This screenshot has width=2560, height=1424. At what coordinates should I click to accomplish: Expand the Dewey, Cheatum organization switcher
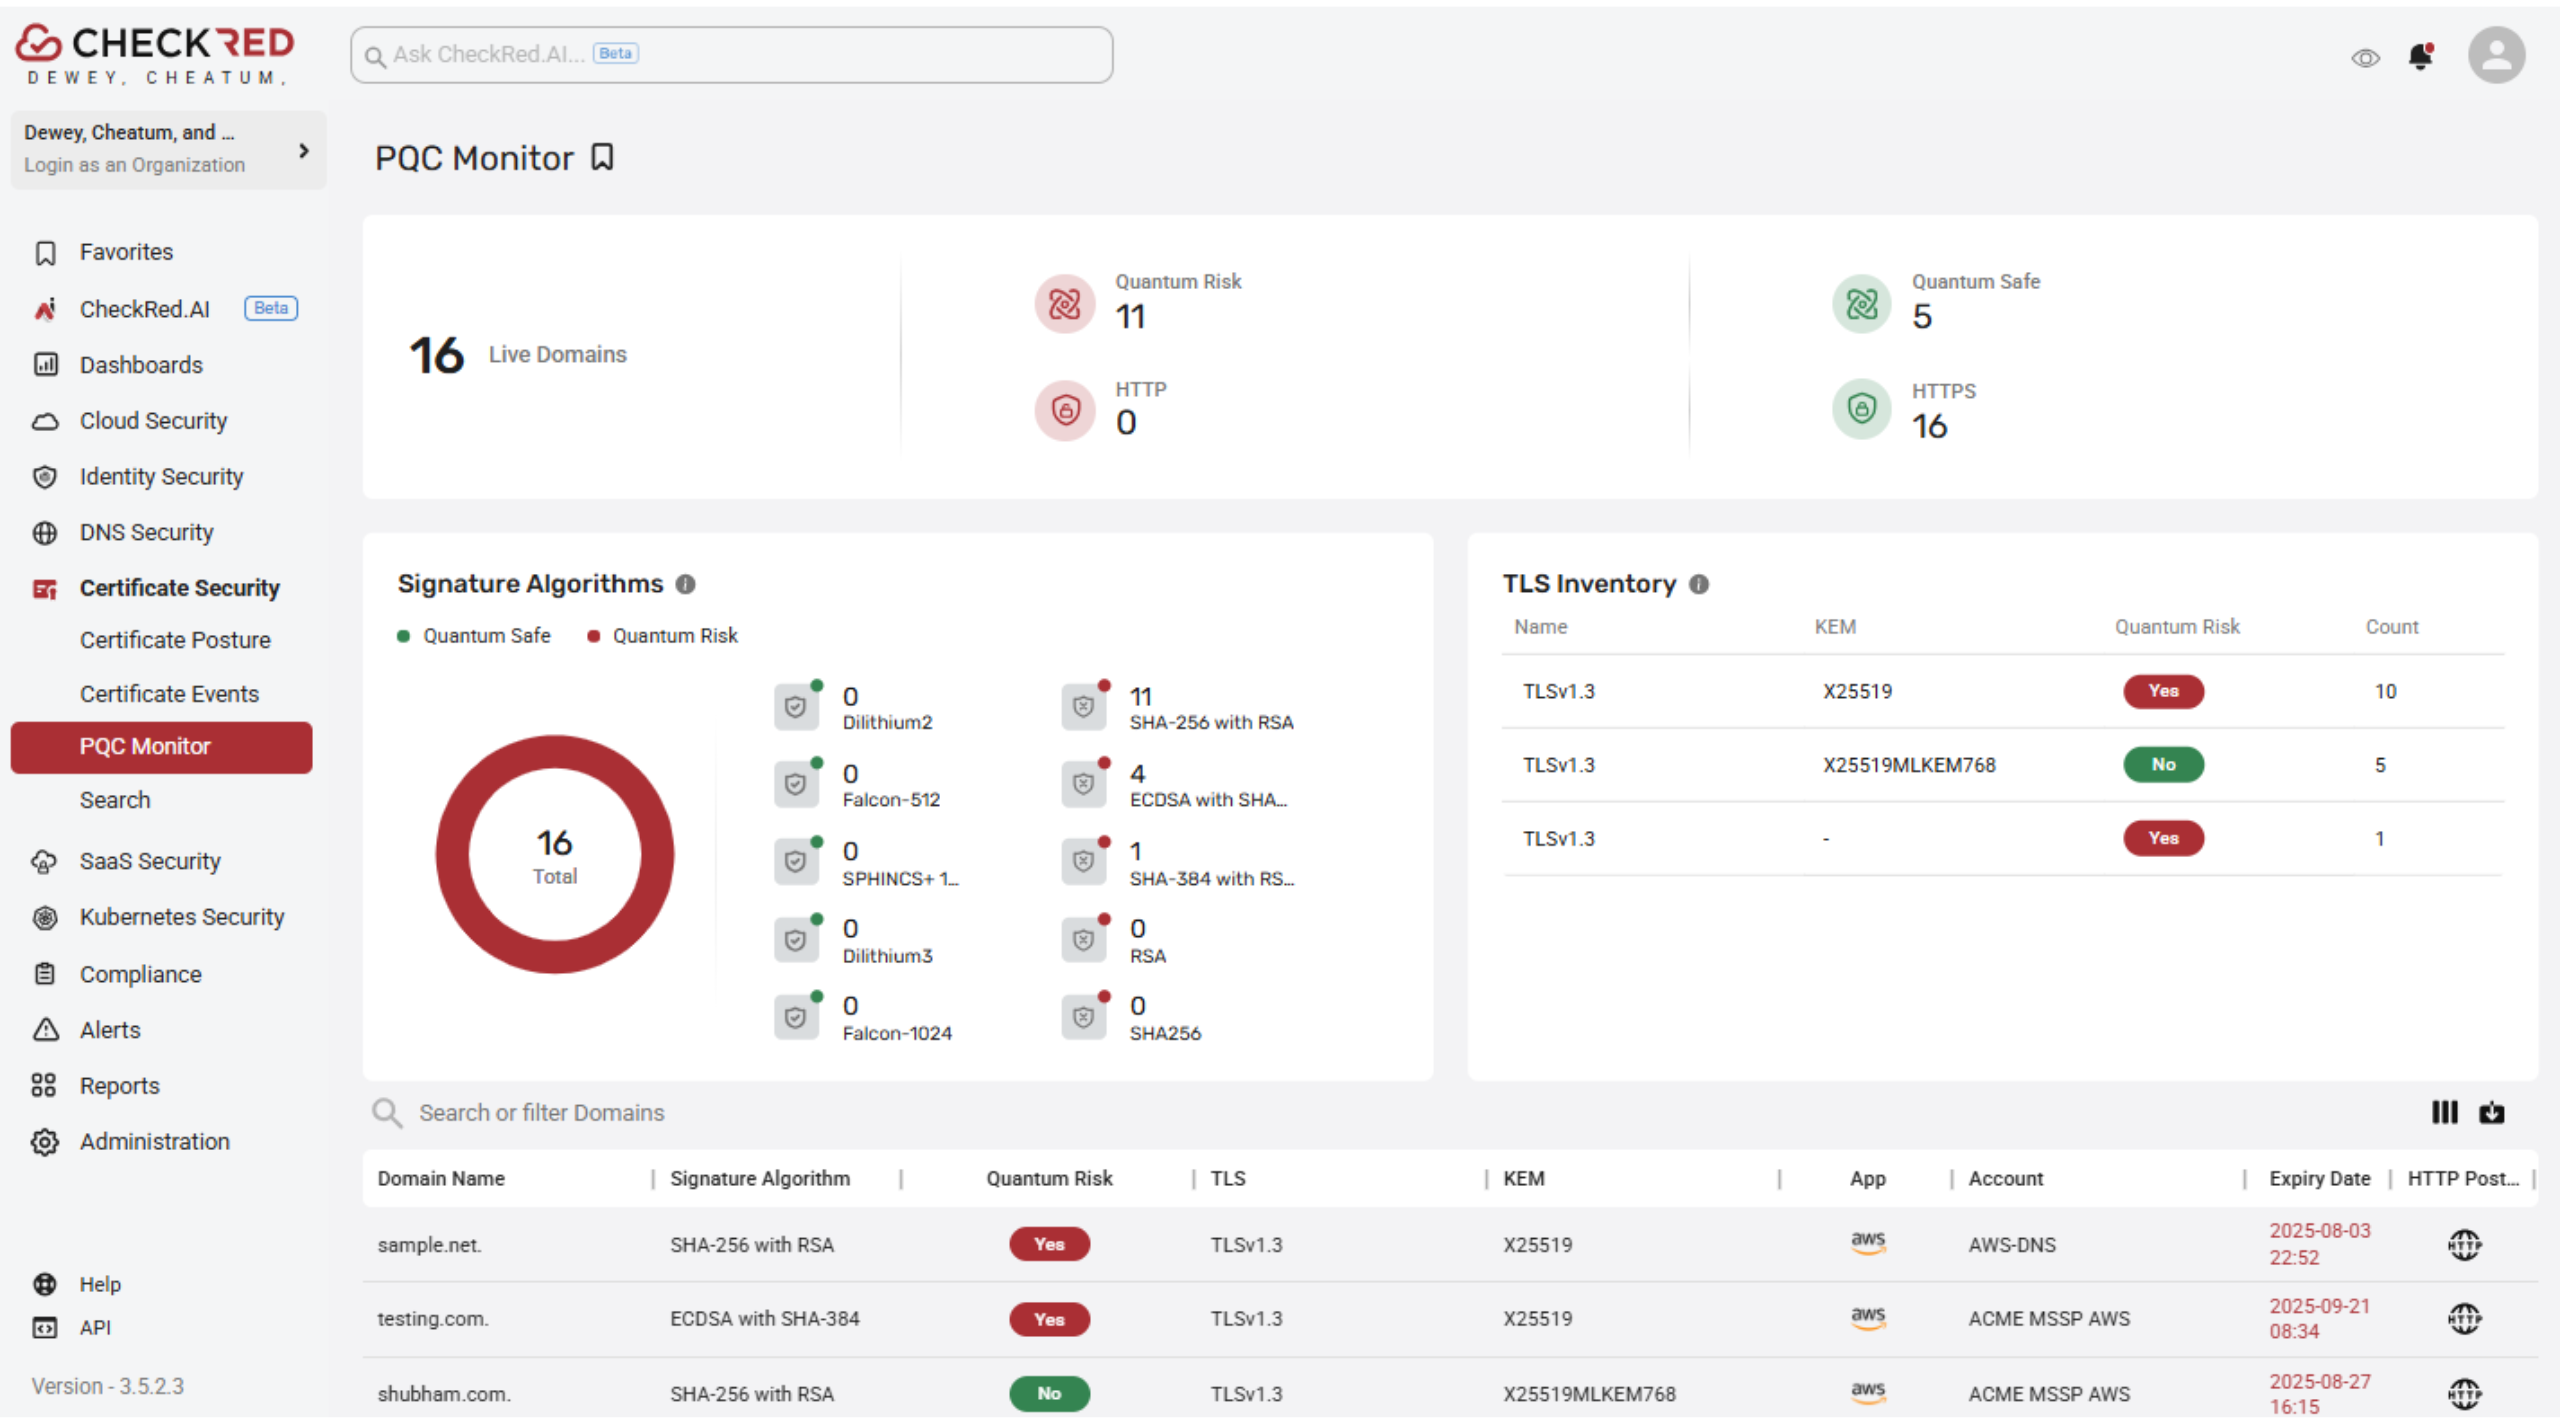pyautogui.click(x=303, y=150)
